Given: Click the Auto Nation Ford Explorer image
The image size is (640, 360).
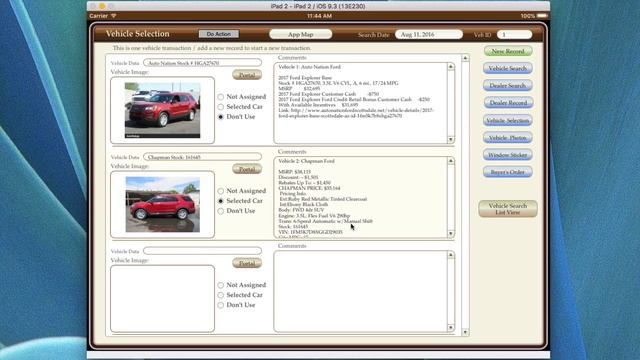Looking at the screenshot, I should pos(162,110).
